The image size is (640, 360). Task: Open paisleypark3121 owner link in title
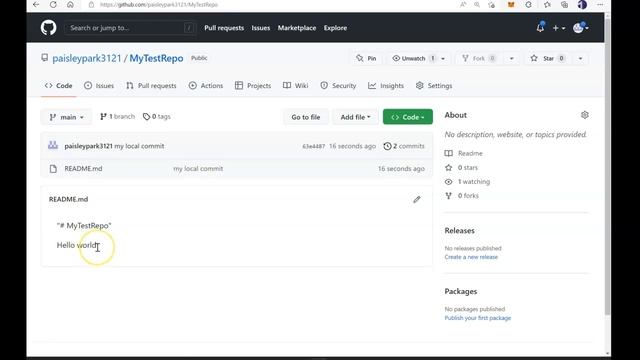87,58
